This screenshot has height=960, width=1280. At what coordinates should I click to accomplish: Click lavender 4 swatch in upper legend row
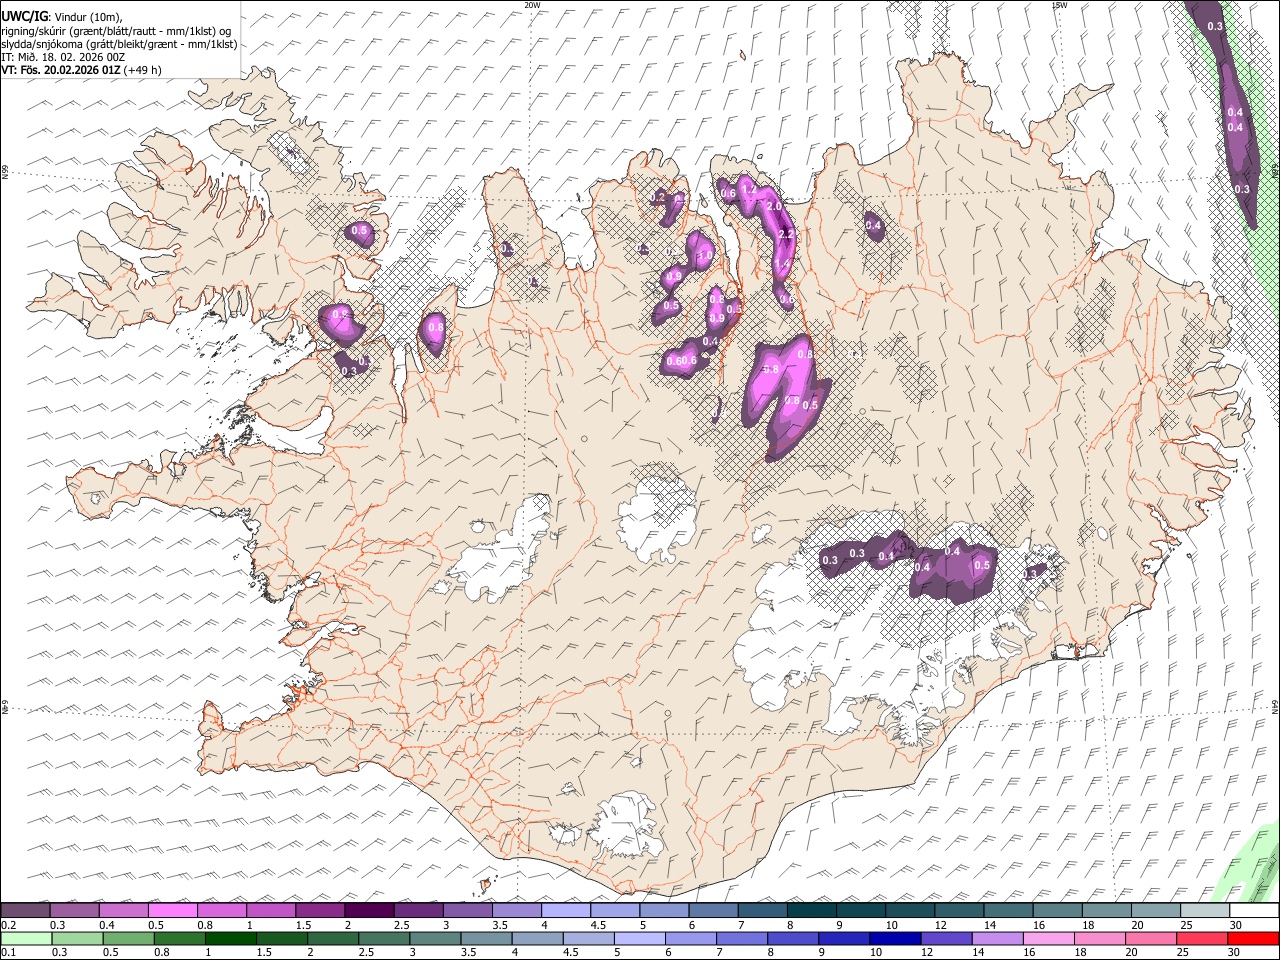tap(565, 911)
